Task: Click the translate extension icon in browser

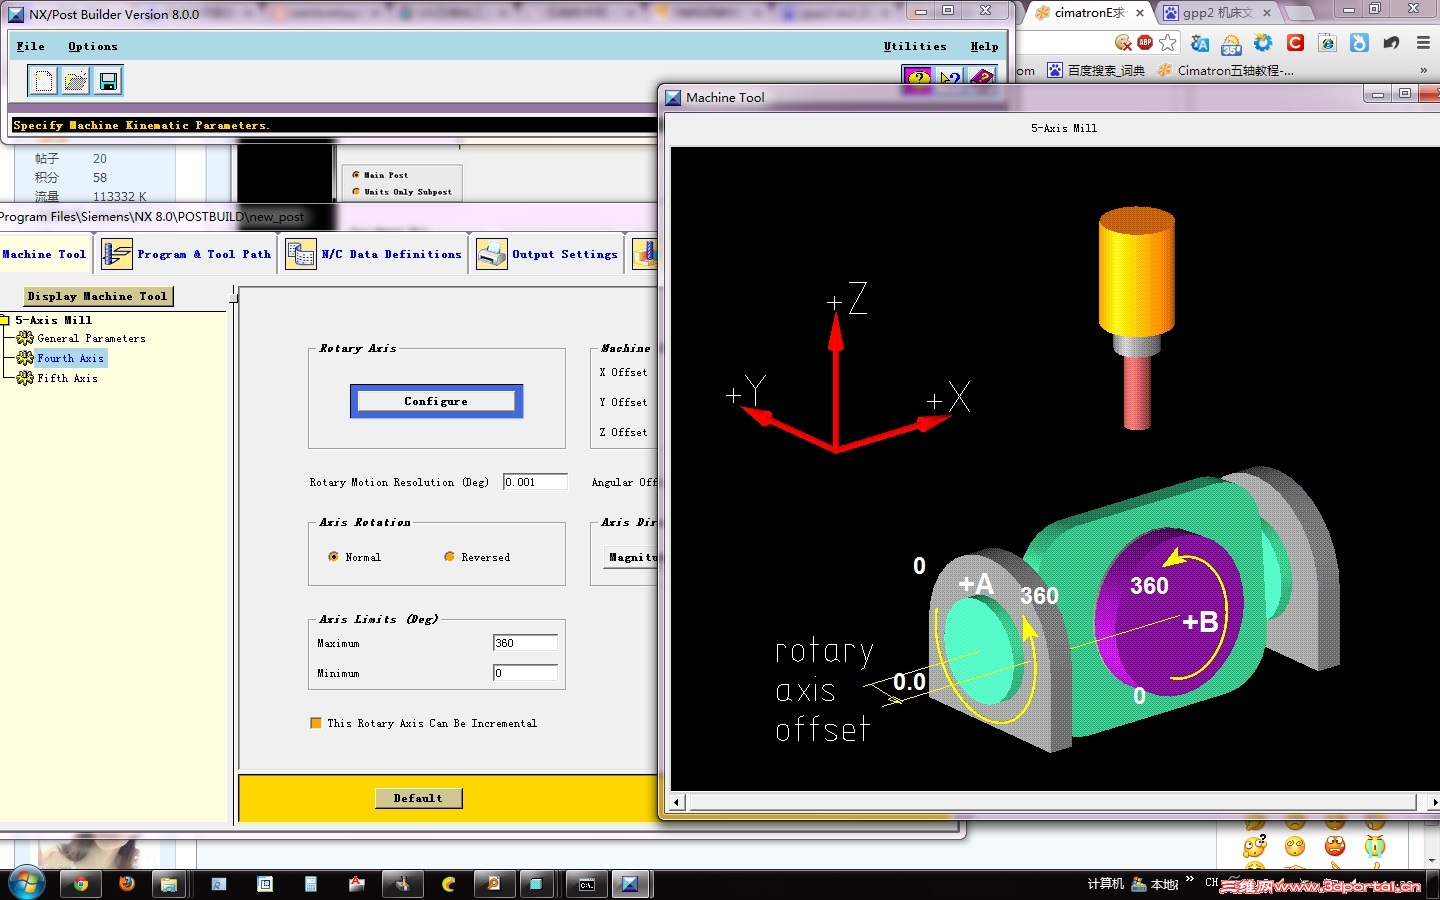Action: click(1200, 43)
